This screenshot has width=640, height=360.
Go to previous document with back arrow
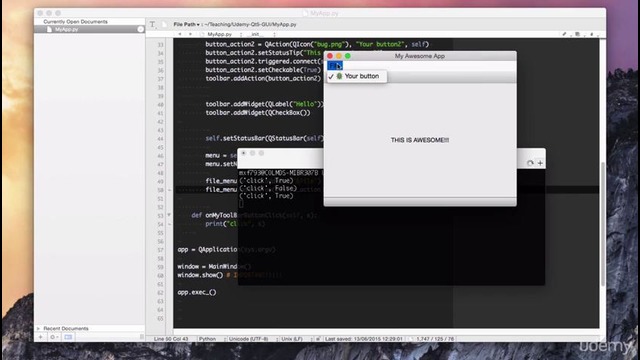tap(180, 34)
